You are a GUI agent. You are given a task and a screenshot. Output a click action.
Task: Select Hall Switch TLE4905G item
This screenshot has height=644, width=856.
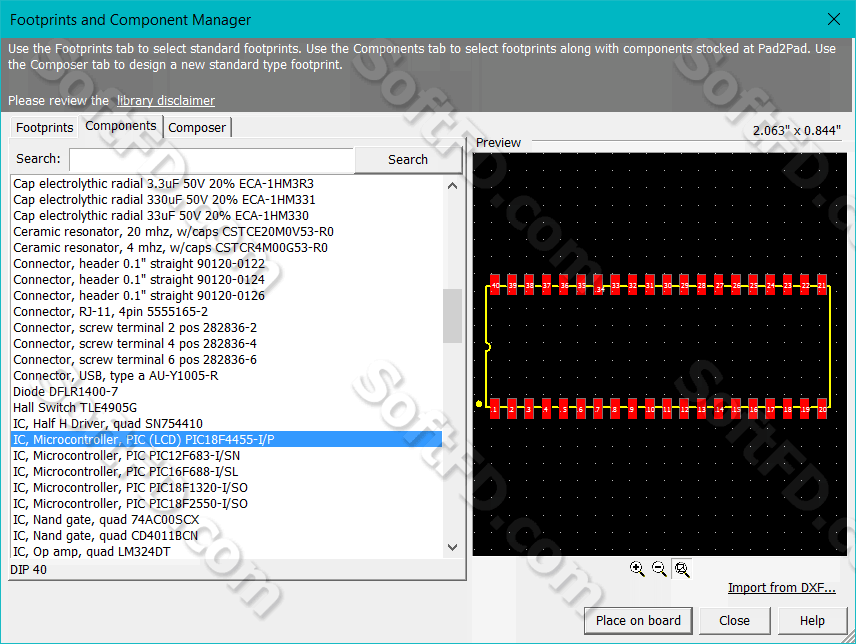pos(227,408)
